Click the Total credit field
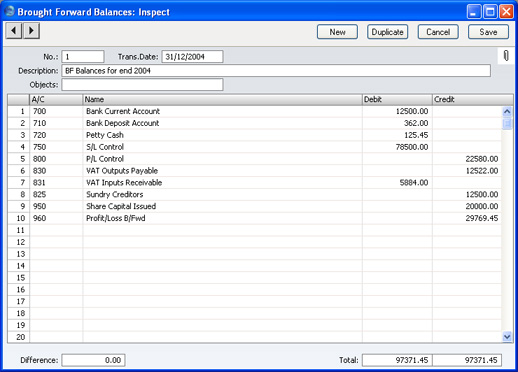 [x=467, y=360]
